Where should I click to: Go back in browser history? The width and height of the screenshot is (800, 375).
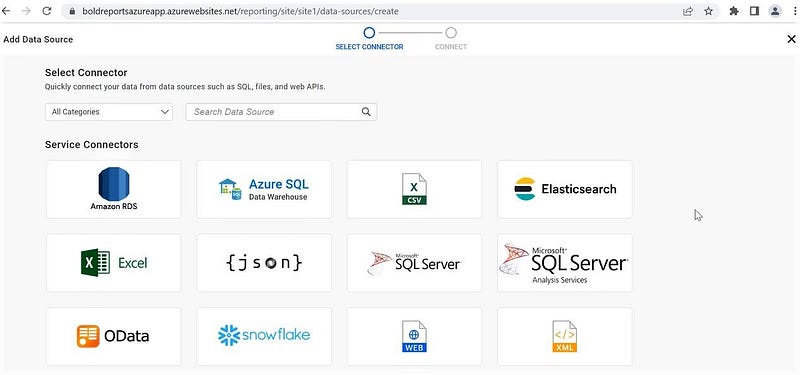[7, 11]
